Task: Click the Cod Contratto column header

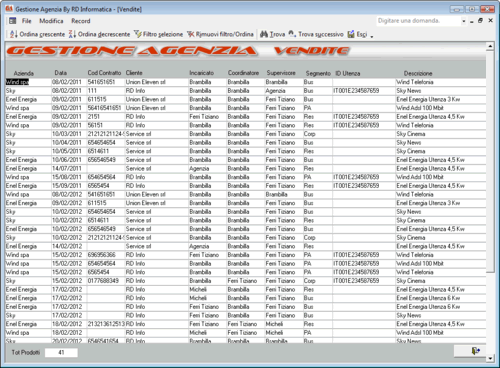Action: [104, 73]
